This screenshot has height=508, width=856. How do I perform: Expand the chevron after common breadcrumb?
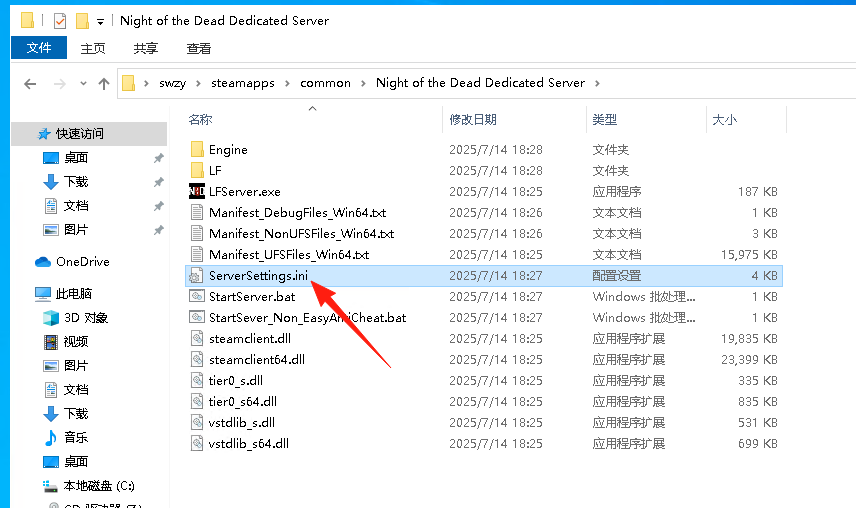363,83
